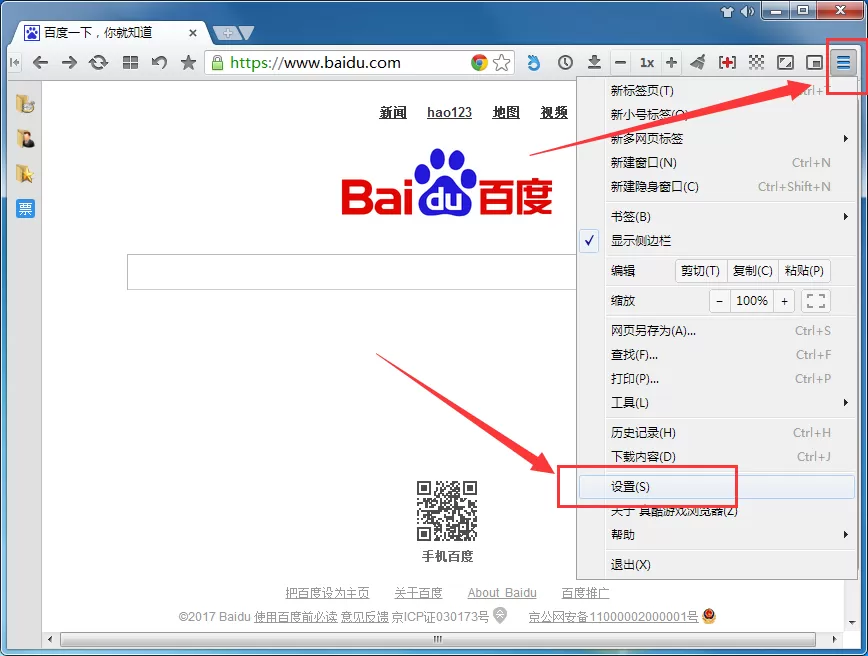Open a new tab with plus button
The width and height of the screenshot is (868, 656).
coord(227,33)
